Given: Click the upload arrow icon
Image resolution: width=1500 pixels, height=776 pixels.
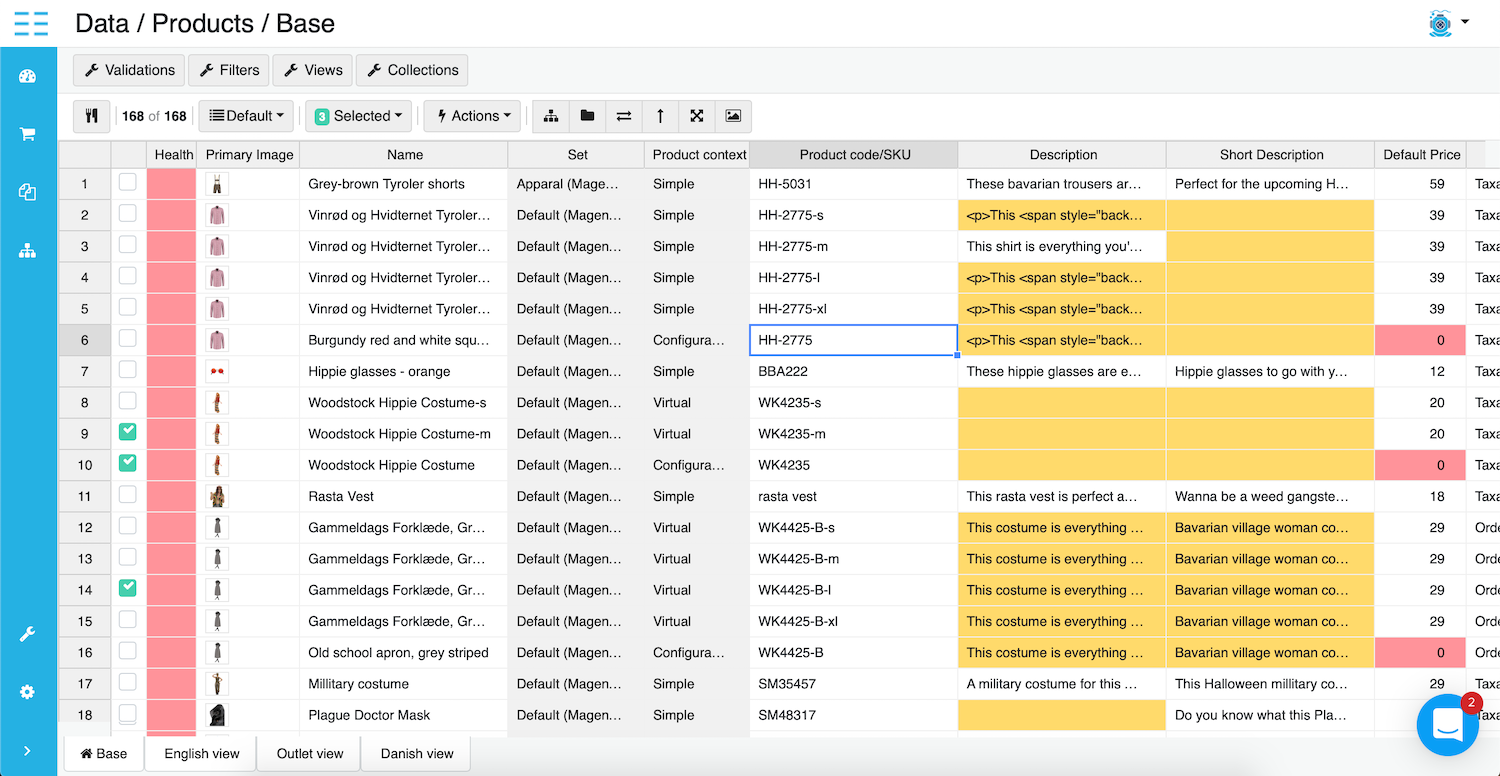Looking at the screenshot, I should [660, 116].
